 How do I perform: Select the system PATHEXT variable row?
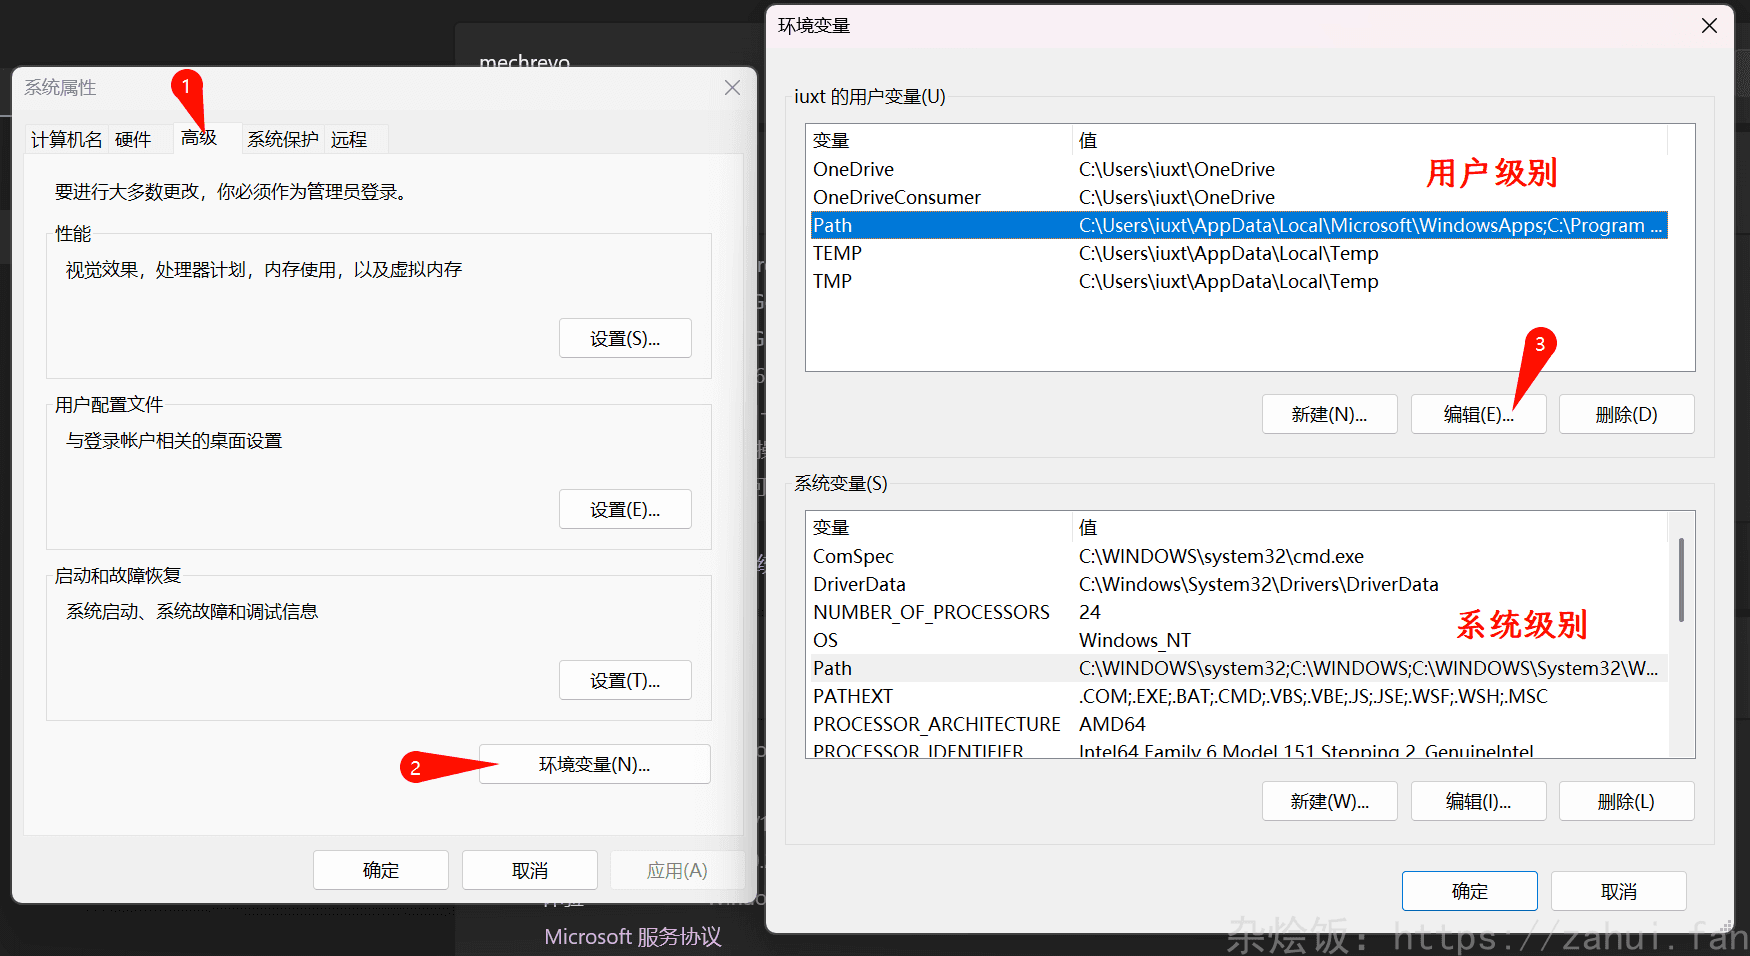tap(1238, 697)
